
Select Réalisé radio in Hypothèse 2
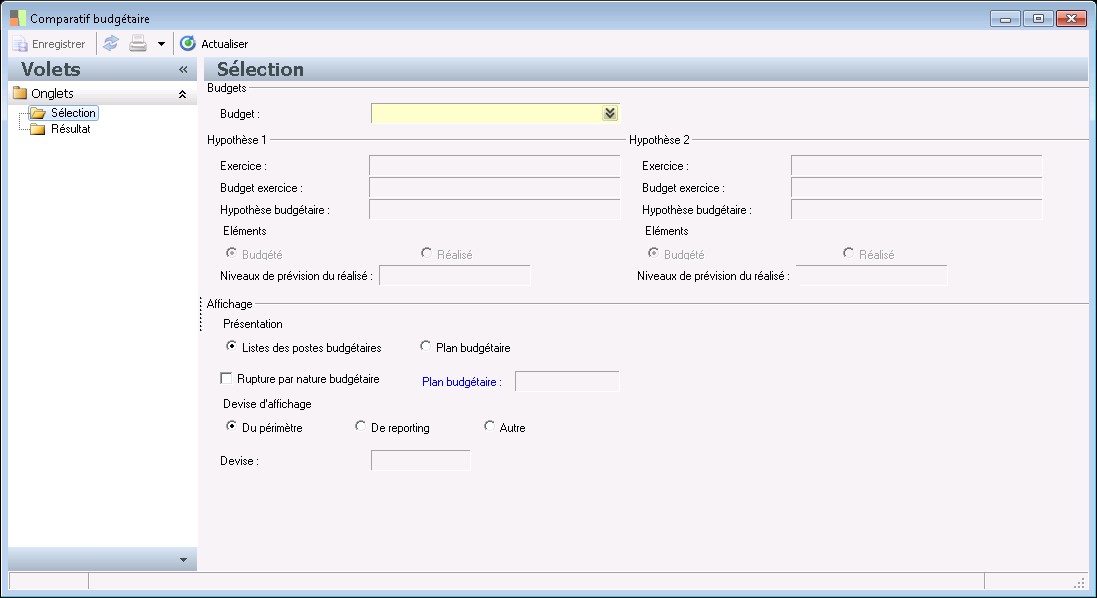(848, 252)
